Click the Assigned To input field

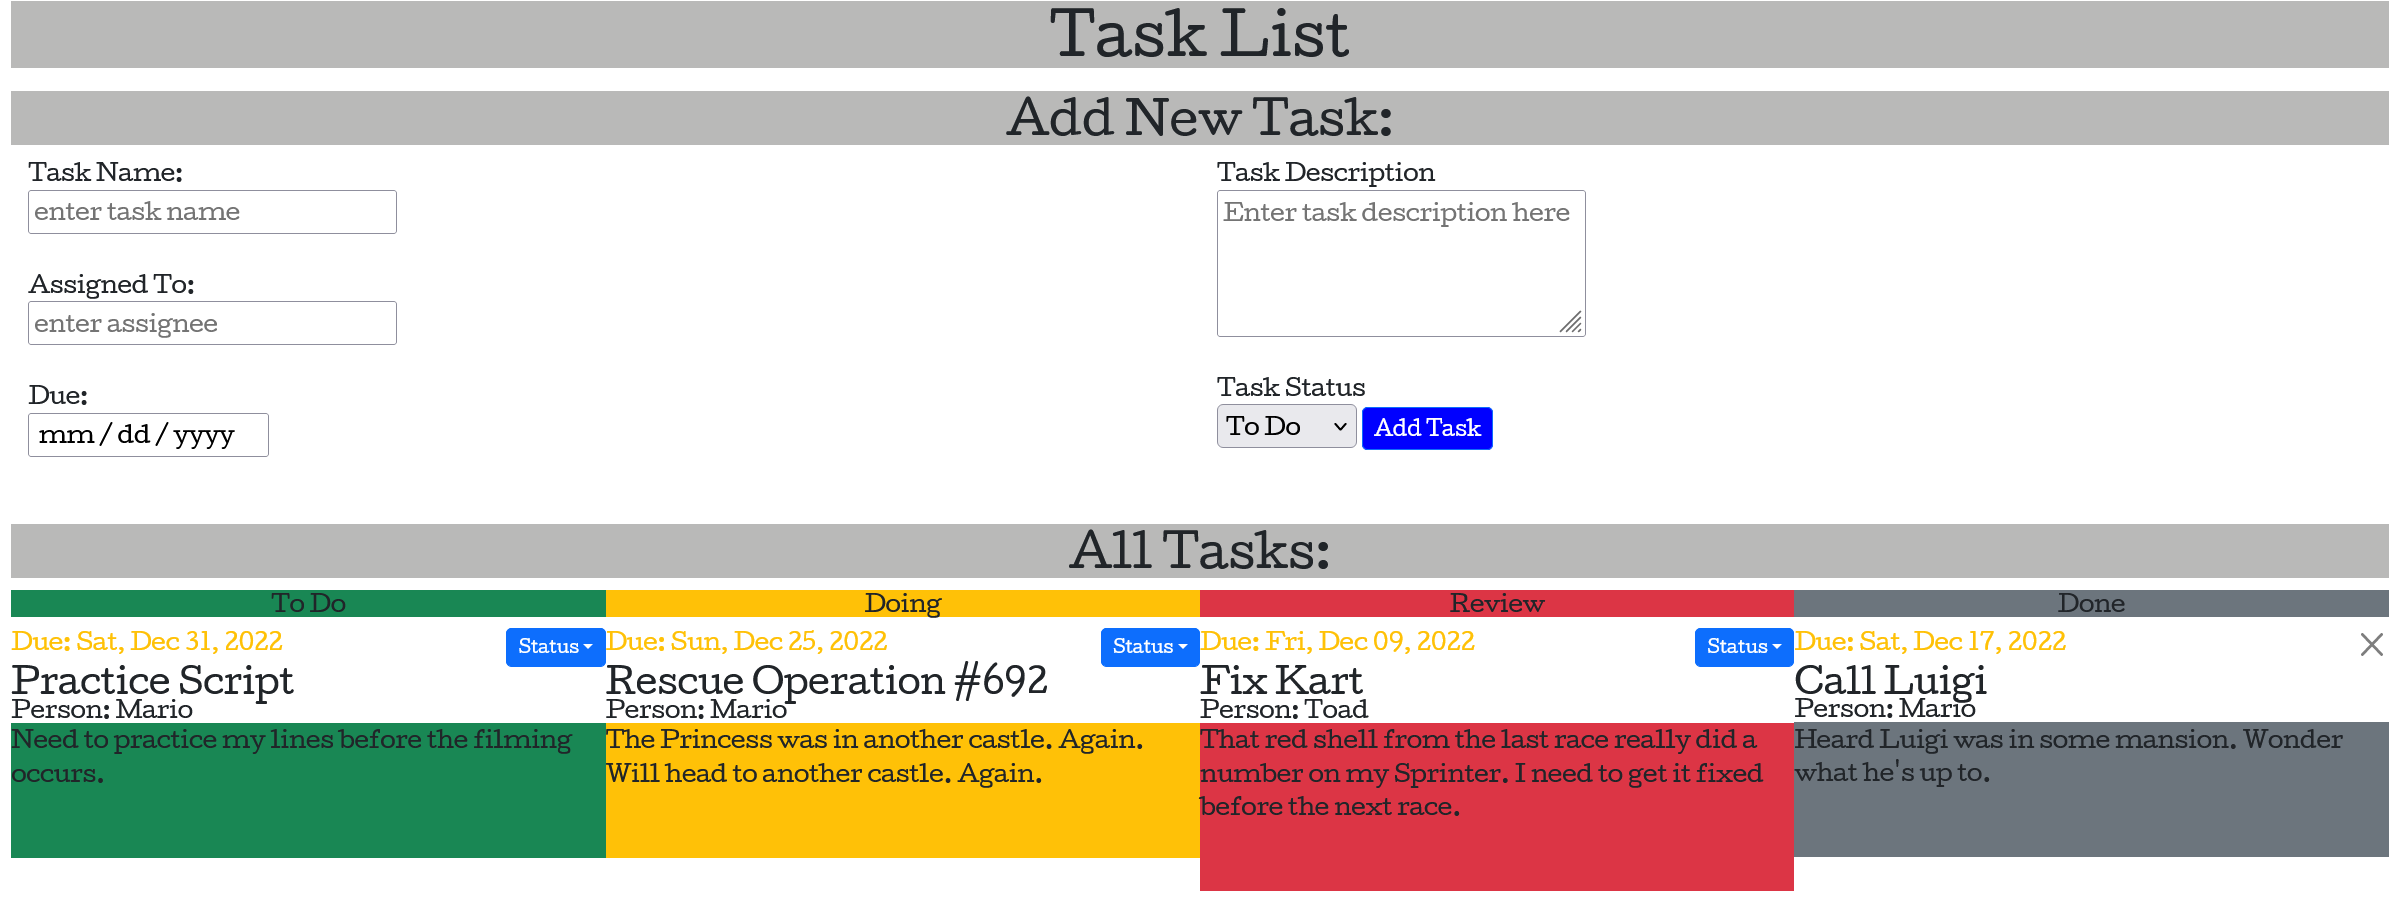click(x=212, y=324)
